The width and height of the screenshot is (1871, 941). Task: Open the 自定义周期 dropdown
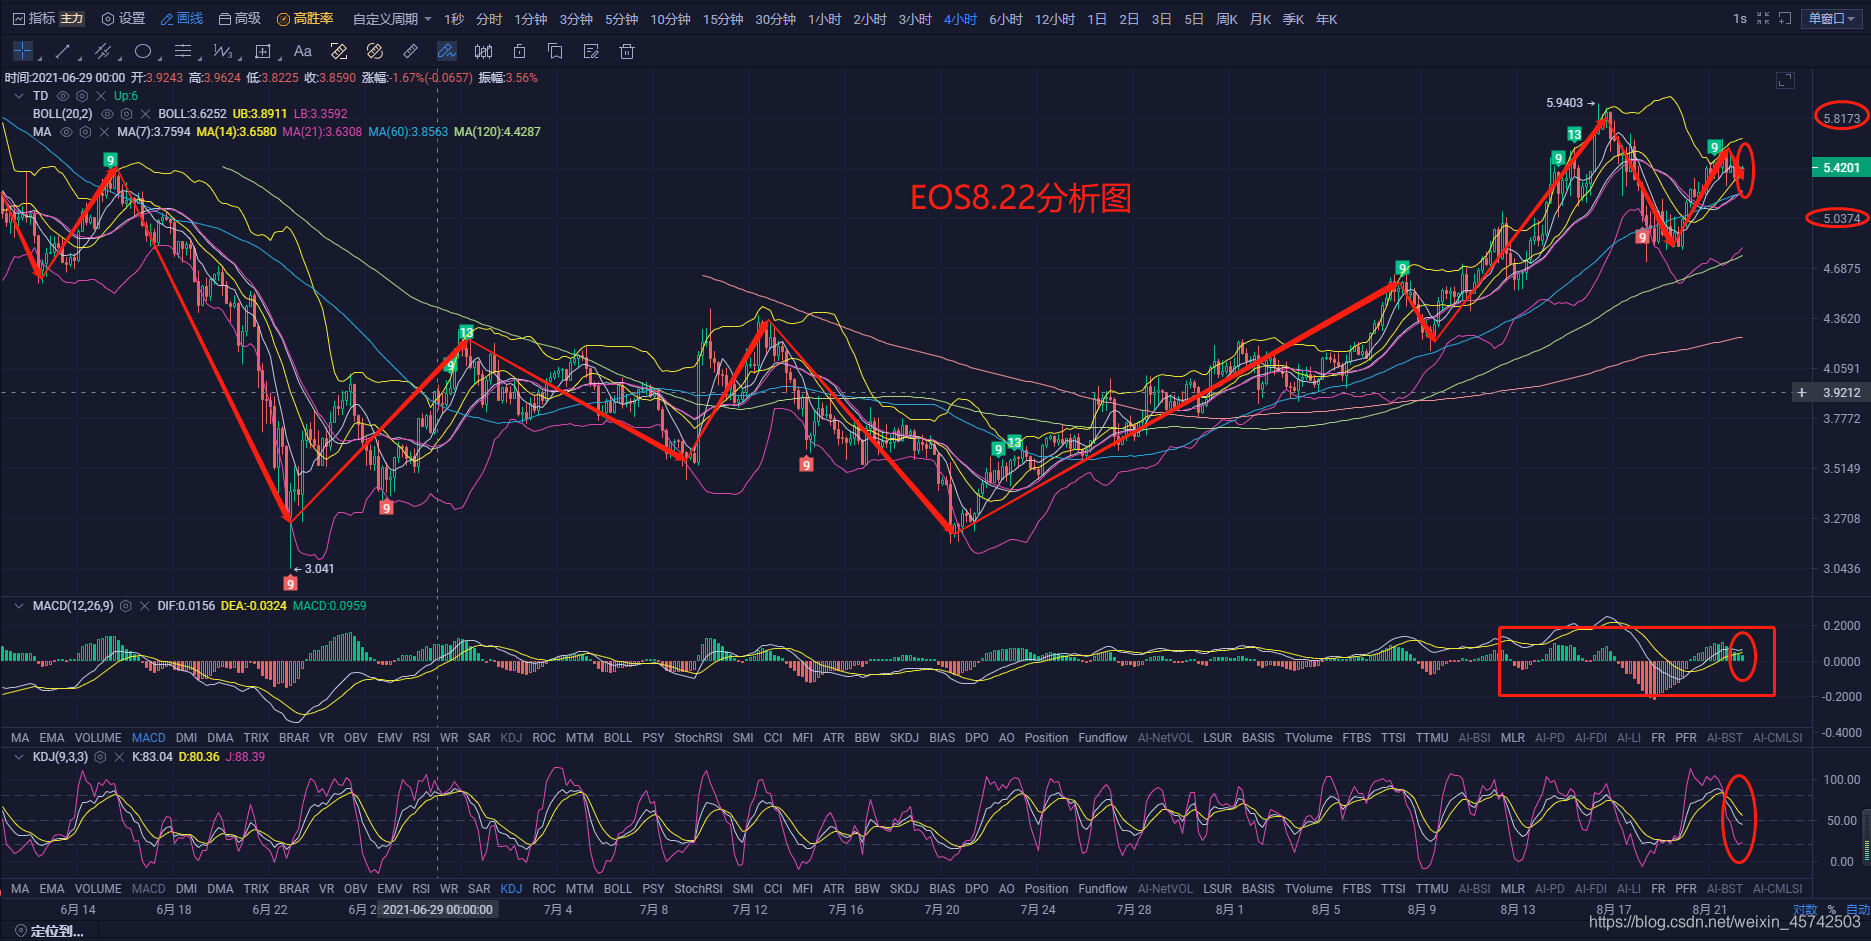(392, 19)
